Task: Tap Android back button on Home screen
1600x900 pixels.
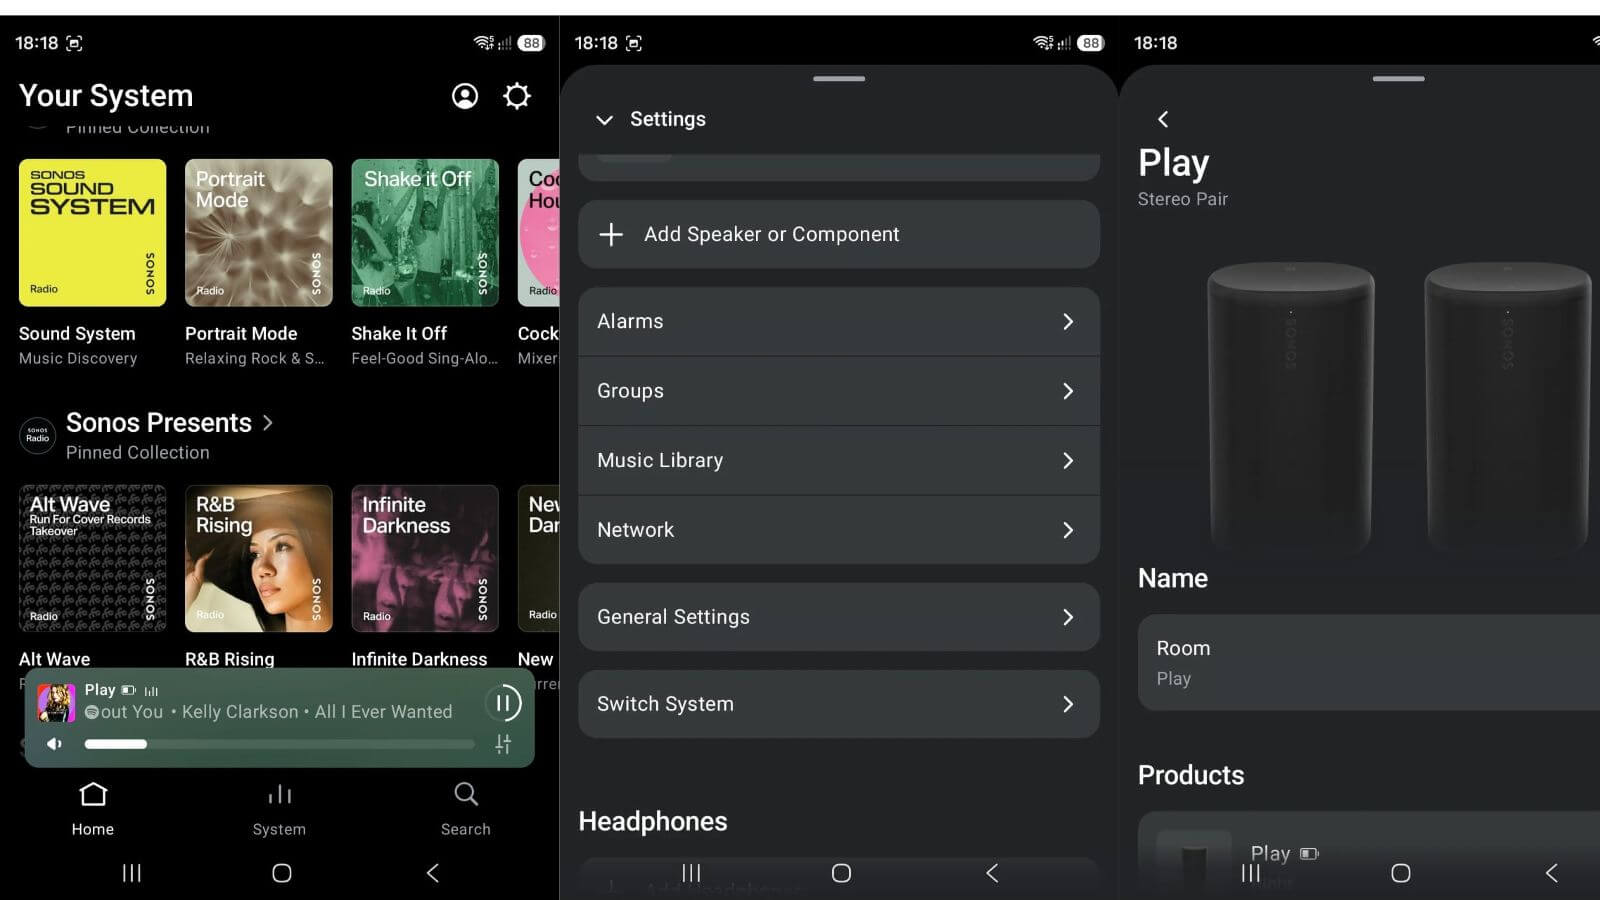Action: click(433, 873)
